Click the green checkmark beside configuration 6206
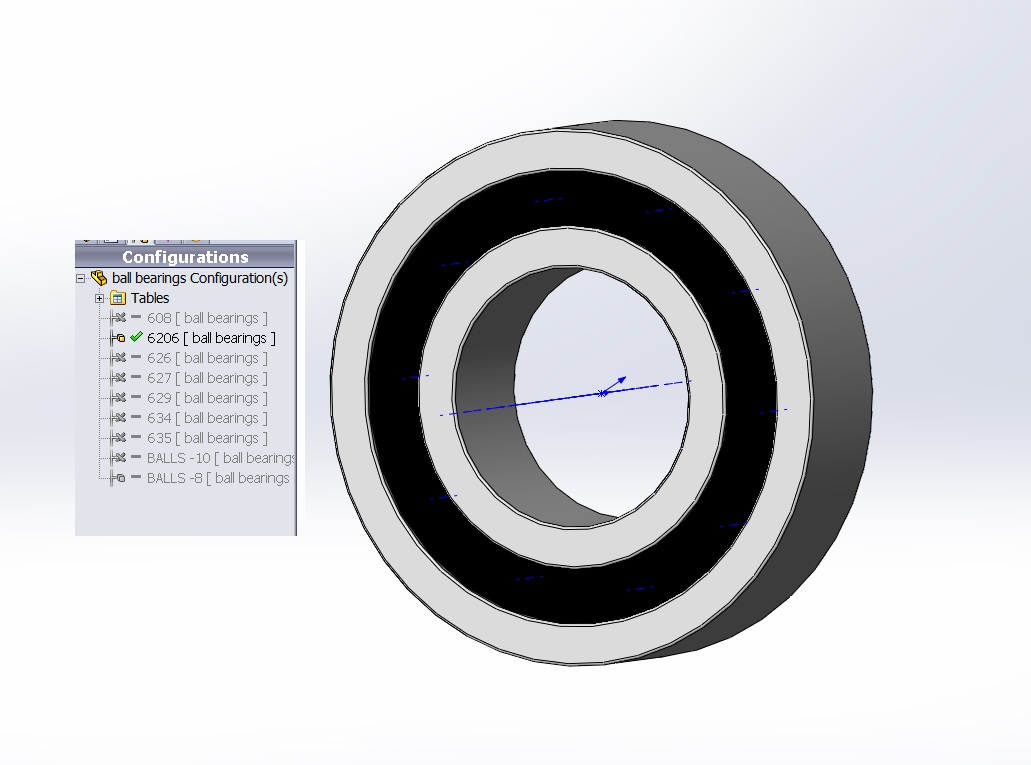Image resolution: width=1031 pixels, height=765 pixels. click(x=136, y=337)
